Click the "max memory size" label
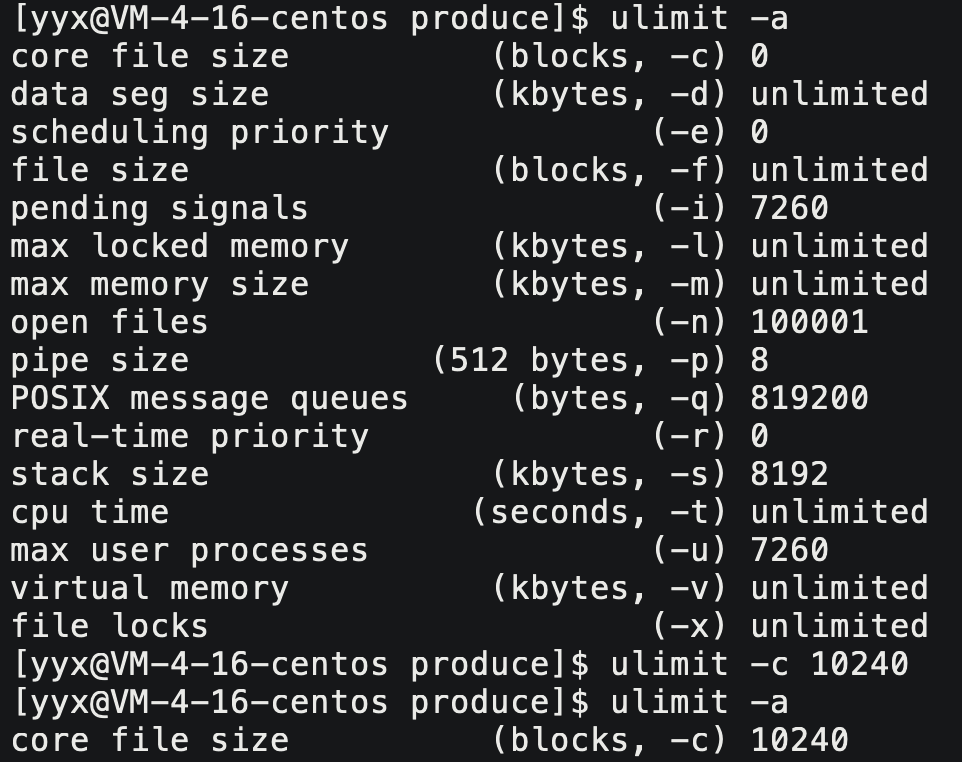Viewport: 962px width, 762px height. tap(160, 284)
